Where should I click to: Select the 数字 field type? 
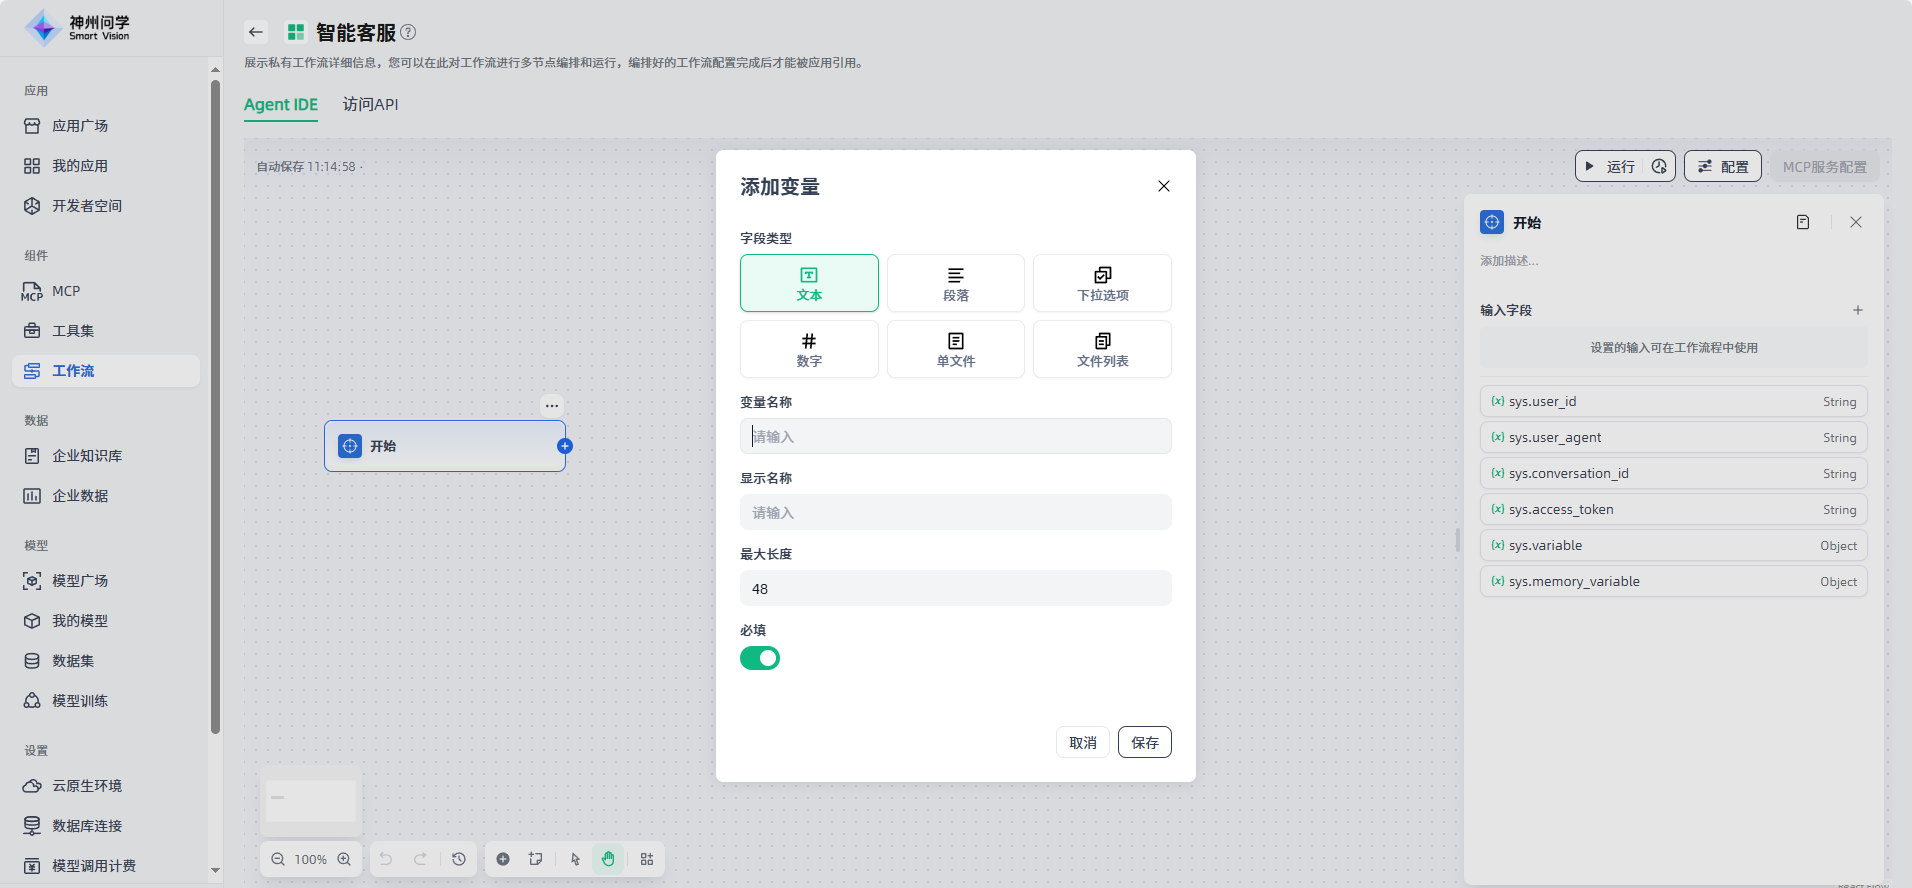pyautogui.click(x=809, y=349)
